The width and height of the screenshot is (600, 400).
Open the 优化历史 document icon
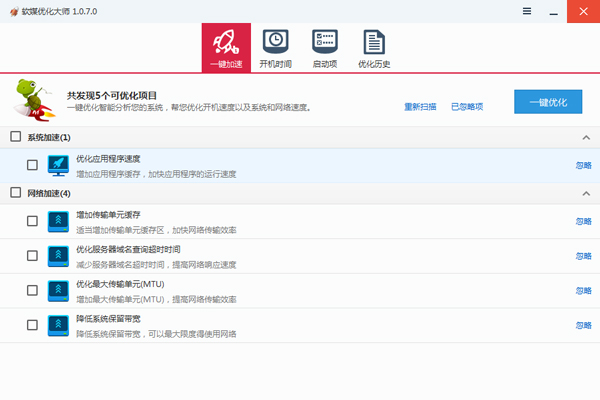[x=374, y=47]
